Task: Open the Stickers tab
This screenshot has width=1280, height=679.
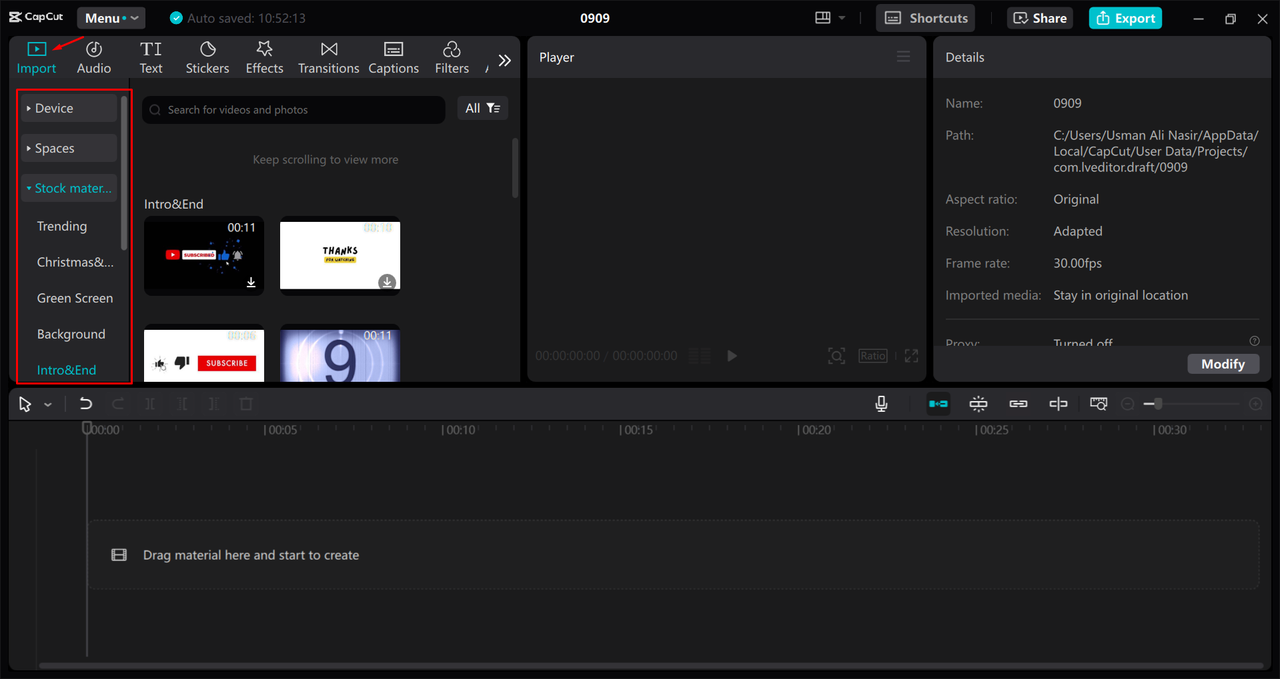Action: [207, 58]
